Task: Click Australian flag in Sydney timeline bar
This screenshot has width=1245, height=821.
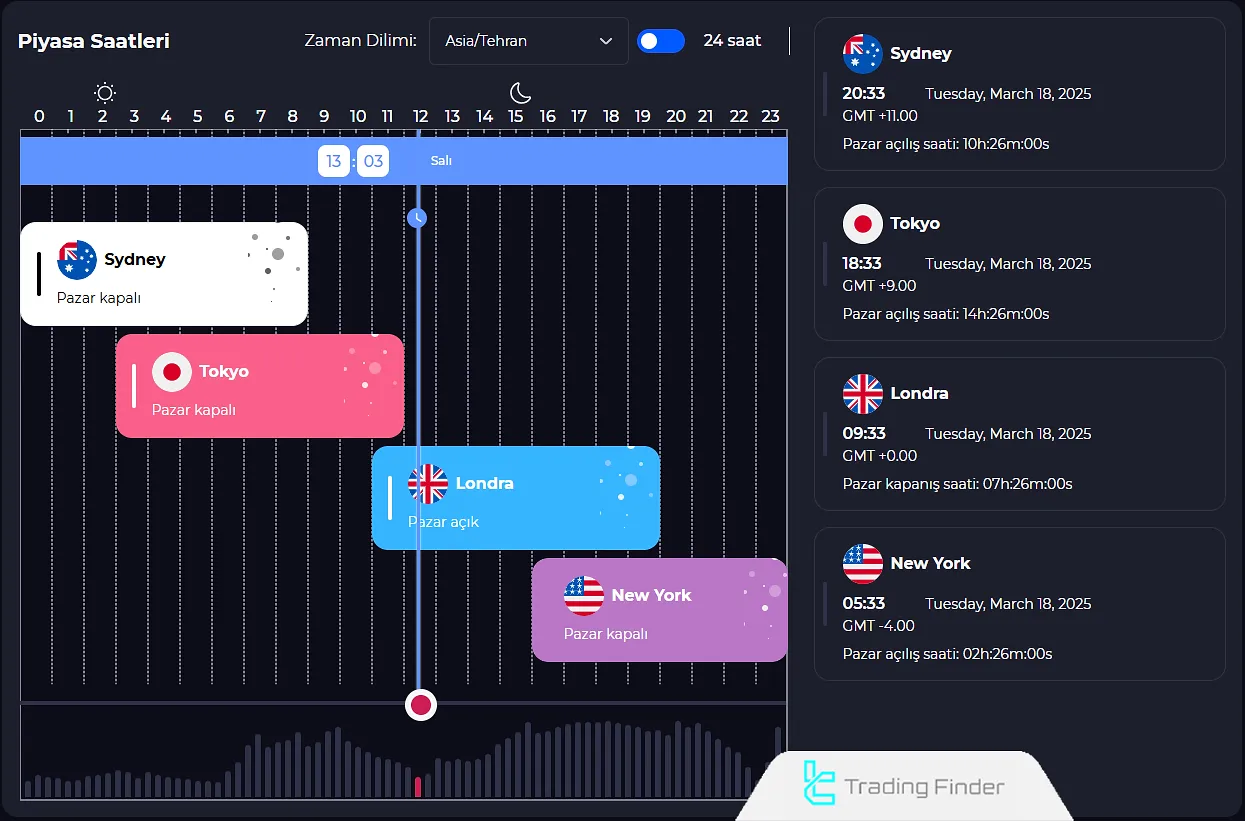Action: [x=77, y=260]
